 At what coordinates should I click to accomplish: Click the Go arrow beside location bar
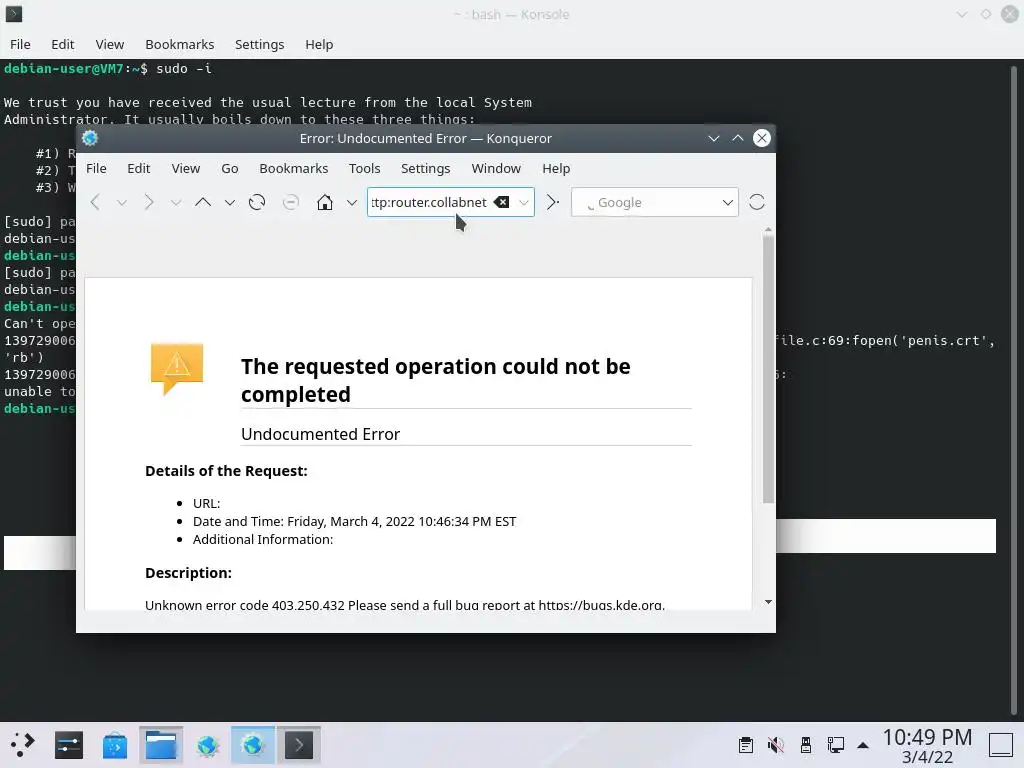(552, 202)
